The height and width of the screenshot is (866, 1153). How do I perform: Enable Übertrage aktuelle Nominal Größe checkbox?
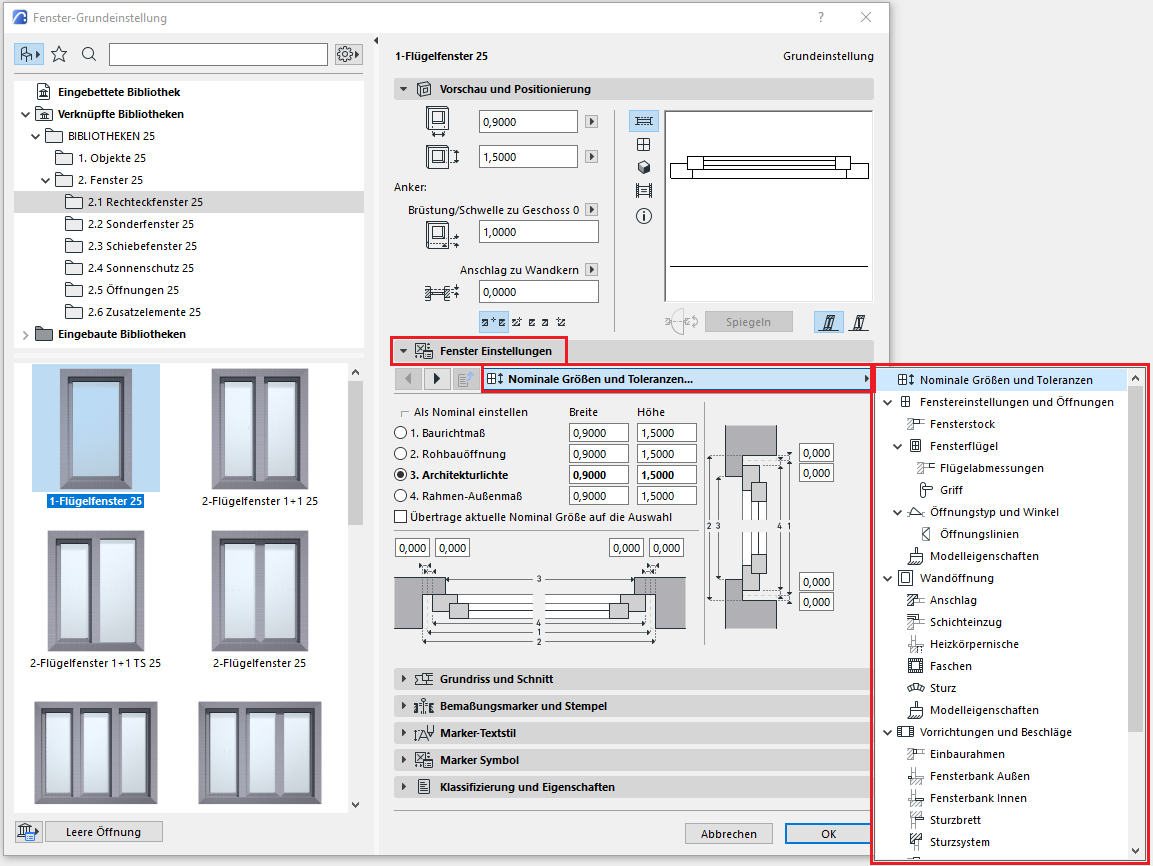(401, 517)
